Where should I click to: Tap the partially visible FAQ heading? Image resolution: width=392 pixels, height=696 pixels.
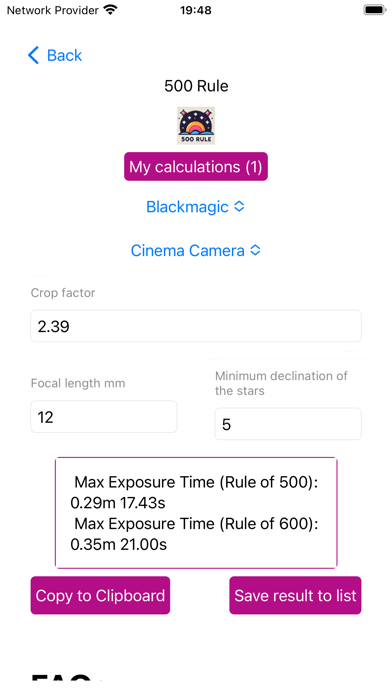click(x=62, y=677)
